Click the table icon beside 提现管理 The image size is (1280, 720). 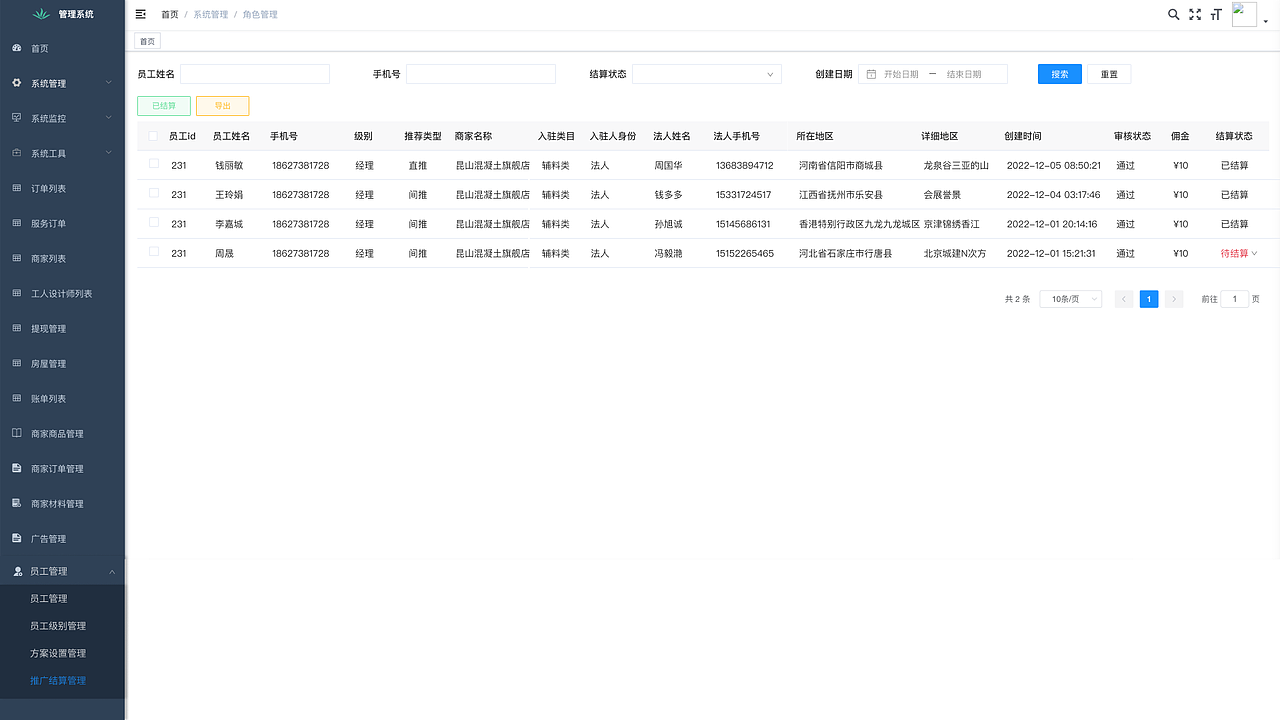coord(16,328)
